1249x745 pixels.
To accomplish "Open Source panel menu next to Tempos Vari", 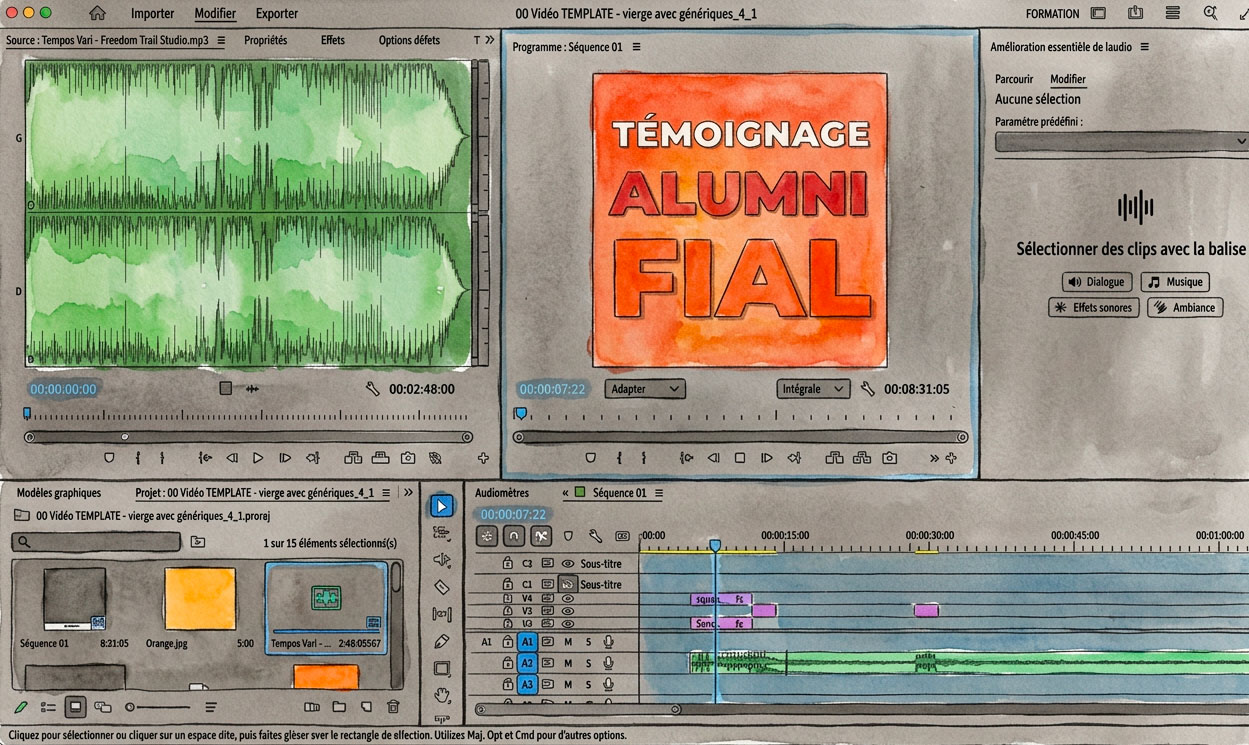I will click(221, 40).
